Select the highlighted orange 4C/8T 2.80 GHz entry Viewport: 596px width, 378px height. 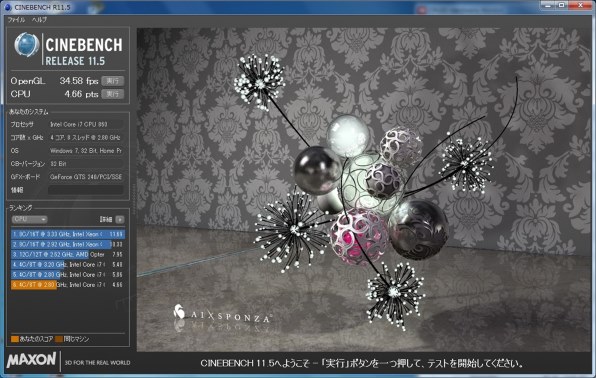[68, 284]
